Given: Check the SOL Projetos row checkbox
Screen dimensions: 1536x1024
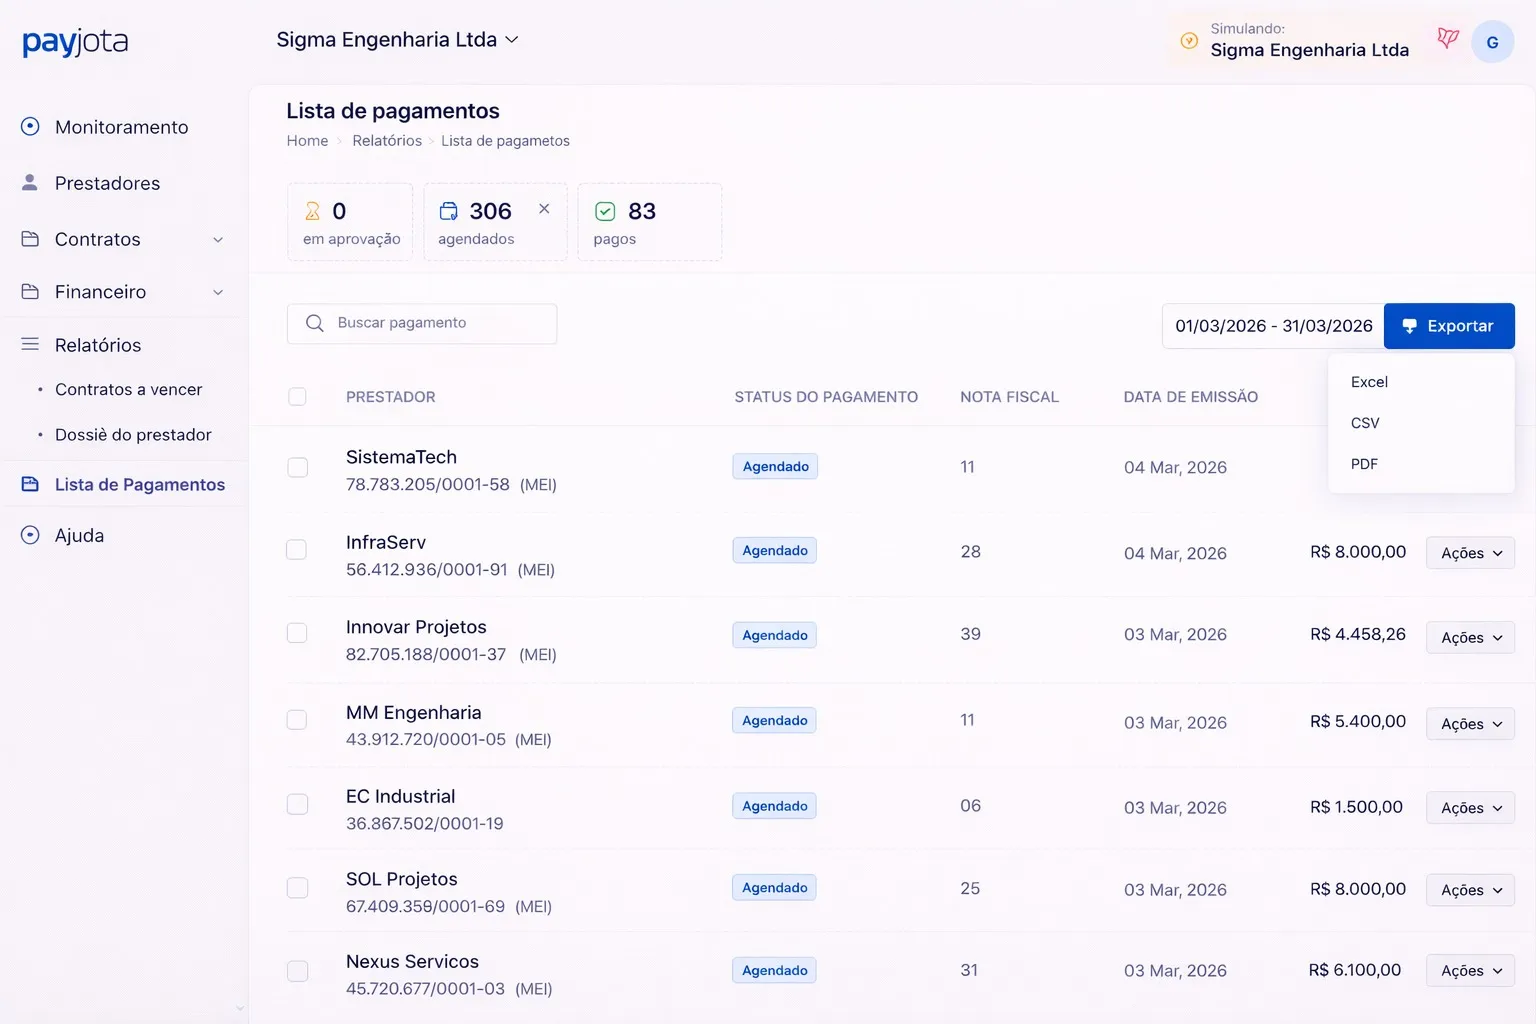Looking at the screenshot, I should (297, 887).
